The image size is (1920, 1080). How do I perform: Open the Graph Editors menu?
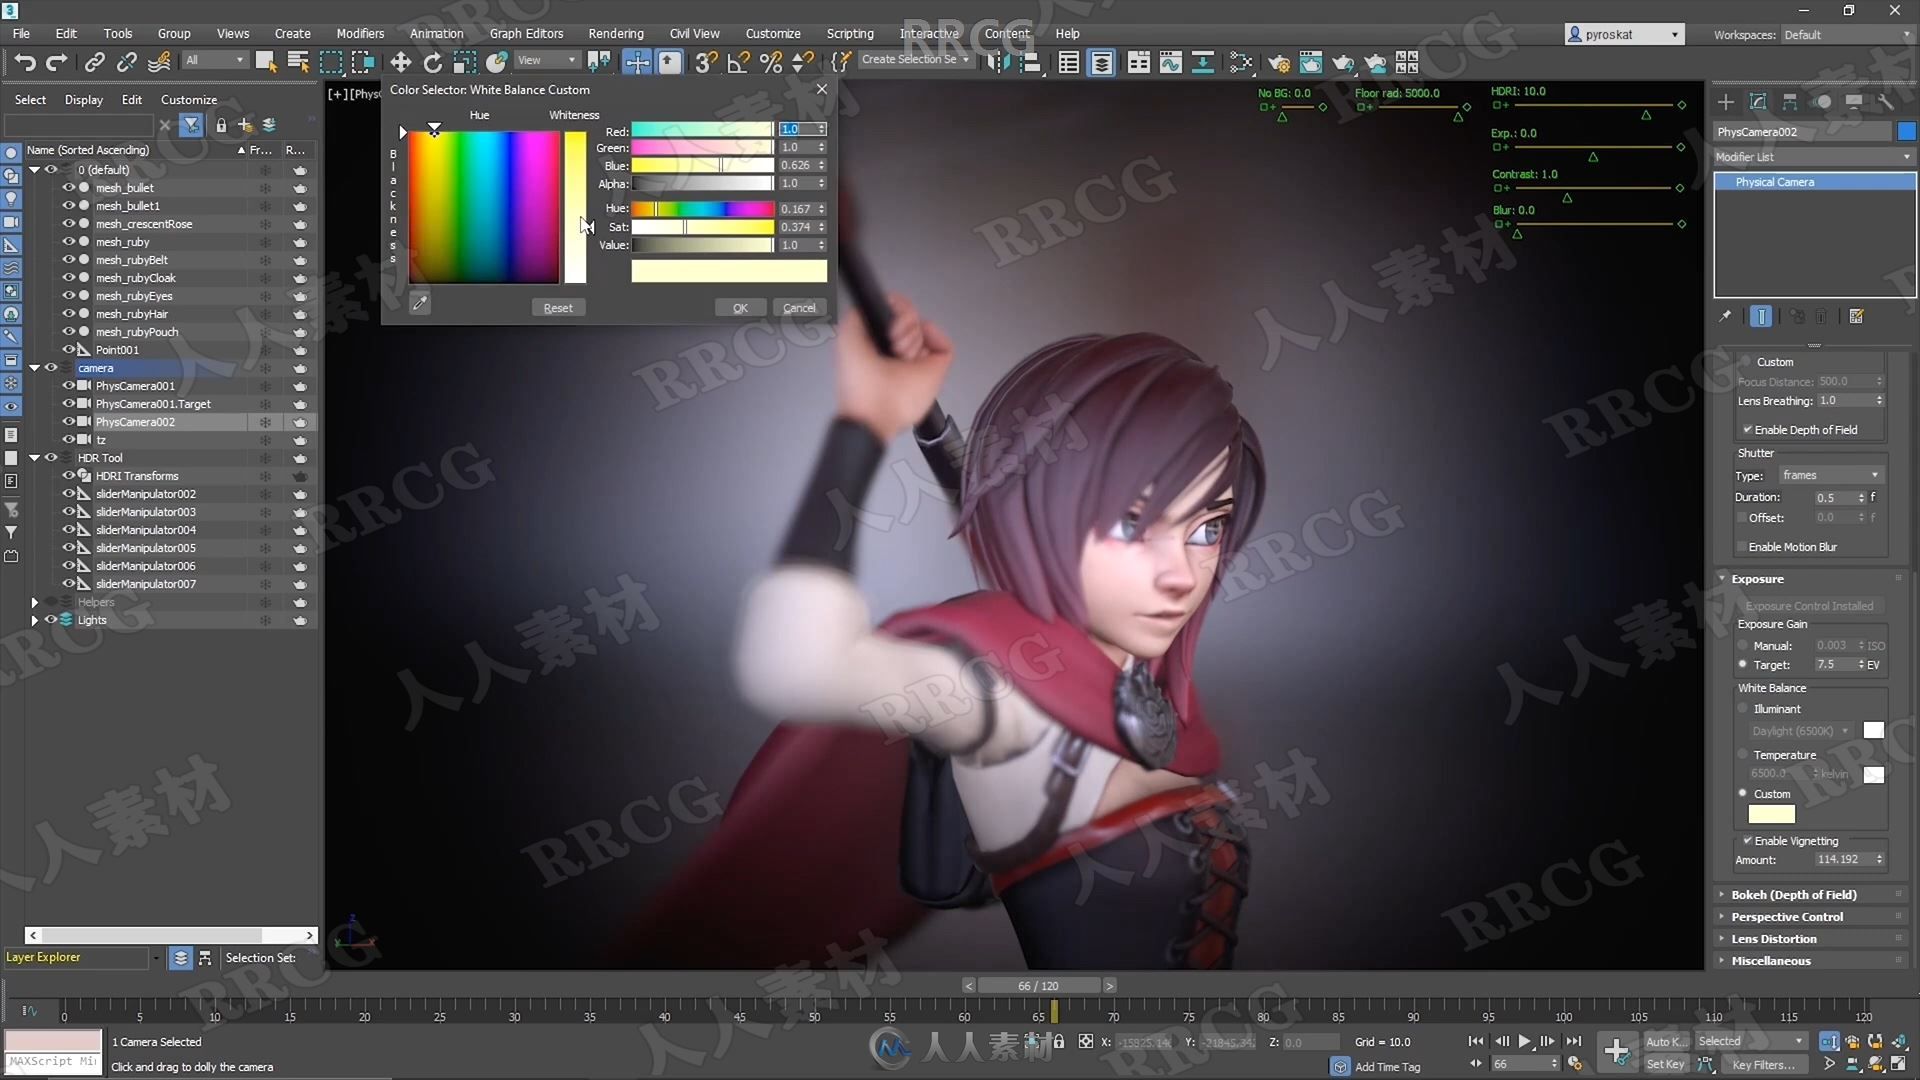pos(526,33)
